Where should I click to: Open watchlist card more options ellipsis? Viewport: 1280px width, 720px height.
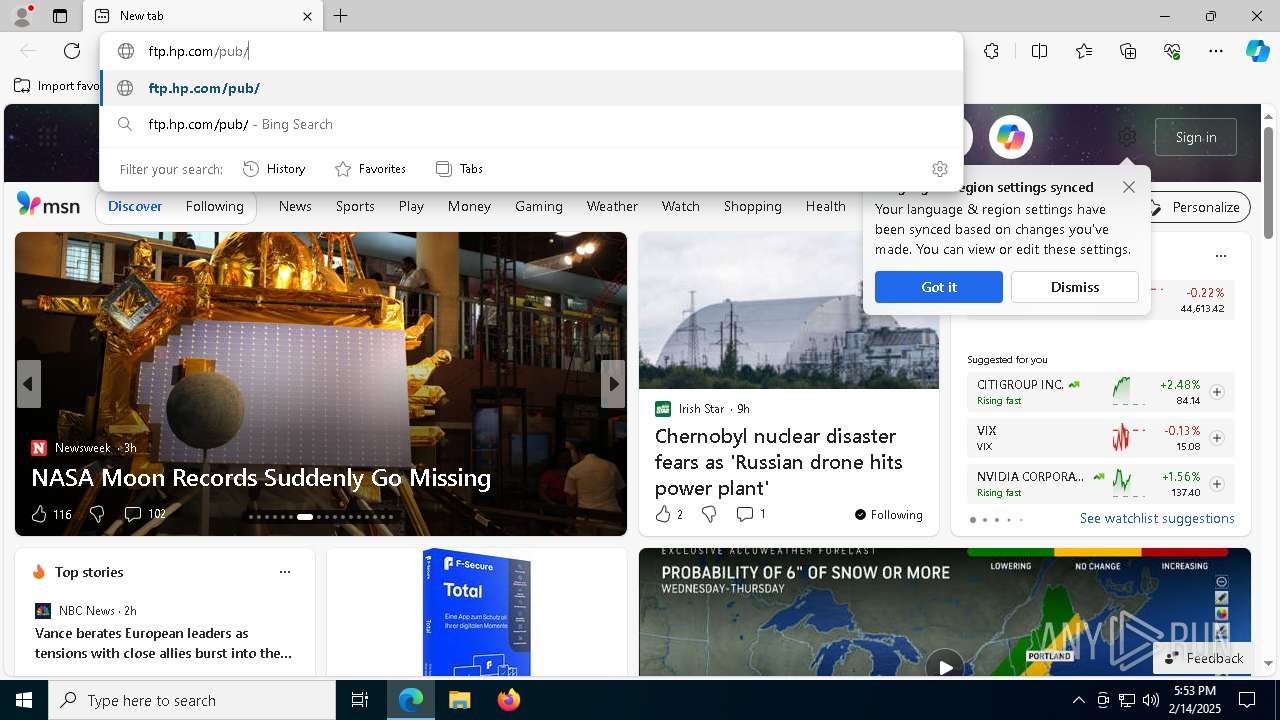[1220, 256]
